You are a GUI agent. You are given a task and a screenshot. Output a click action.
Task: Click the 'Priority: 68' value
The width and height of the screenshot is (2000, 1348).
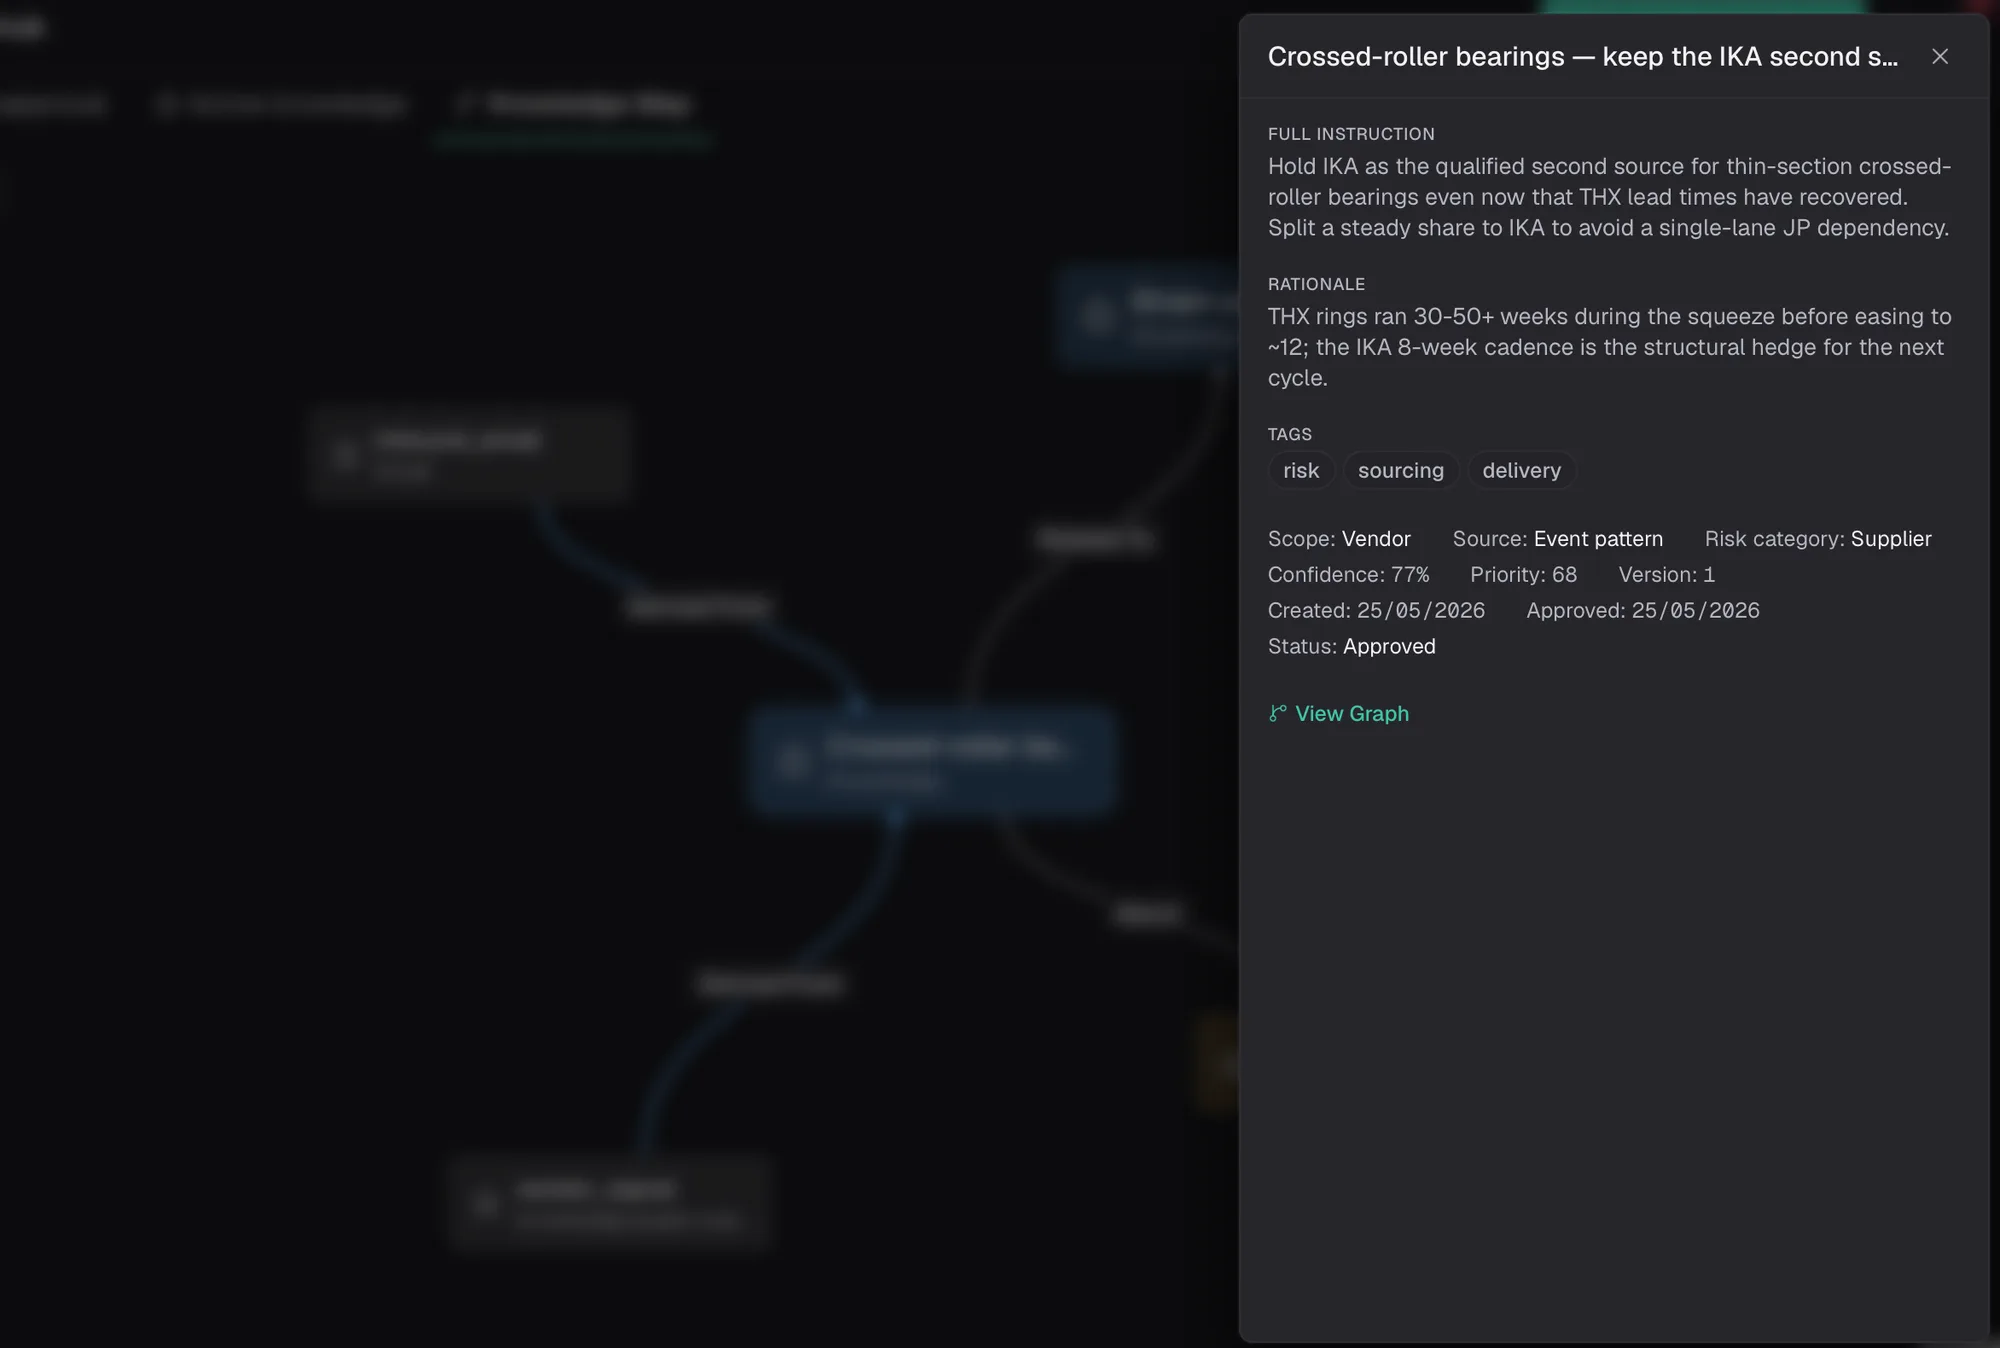click(1564, 575)
